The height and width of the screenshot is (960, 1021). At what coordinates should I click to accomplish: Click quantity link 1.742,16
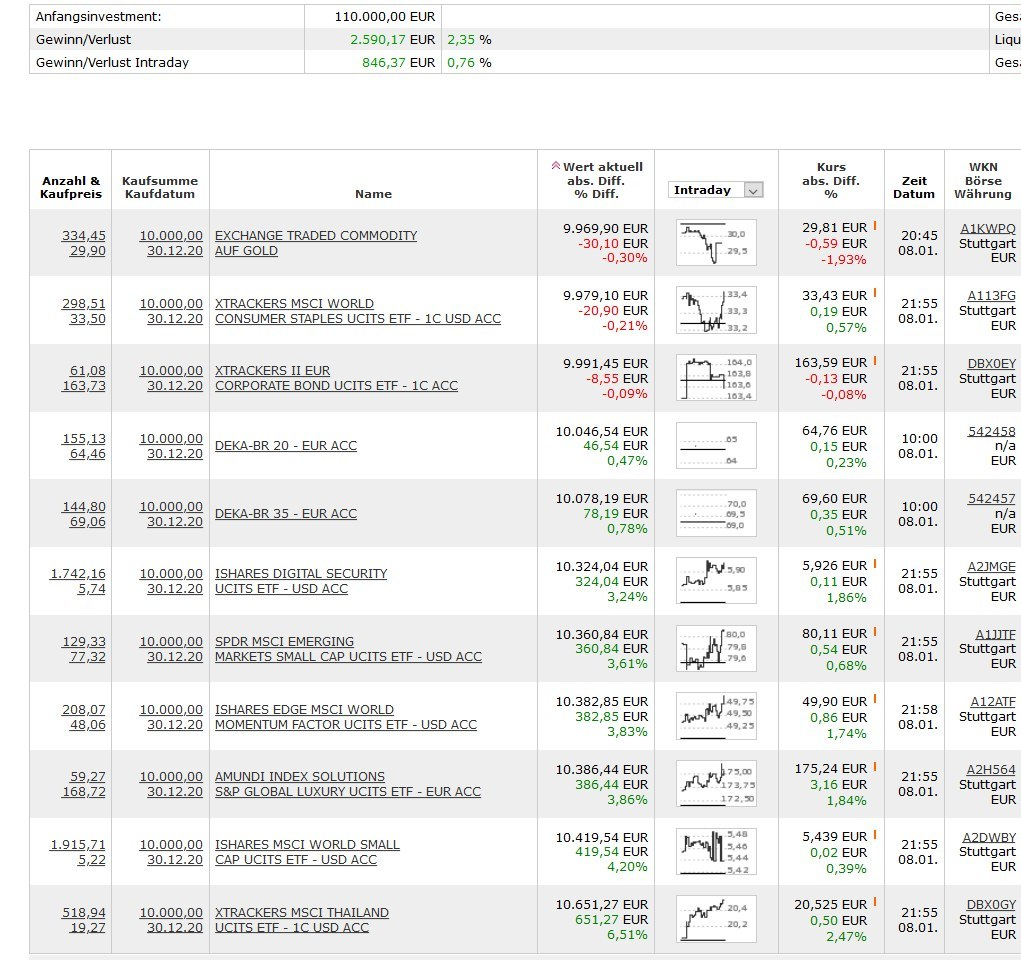77,574
